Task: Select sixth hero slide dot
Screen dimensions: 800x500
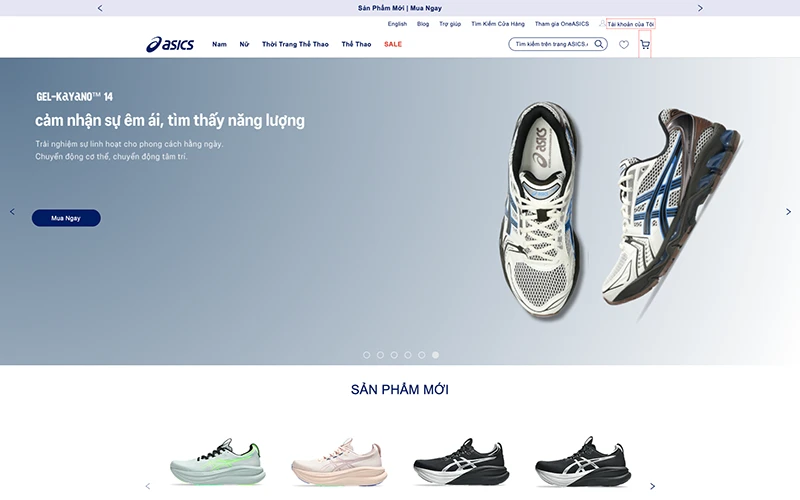Action: 435,355
